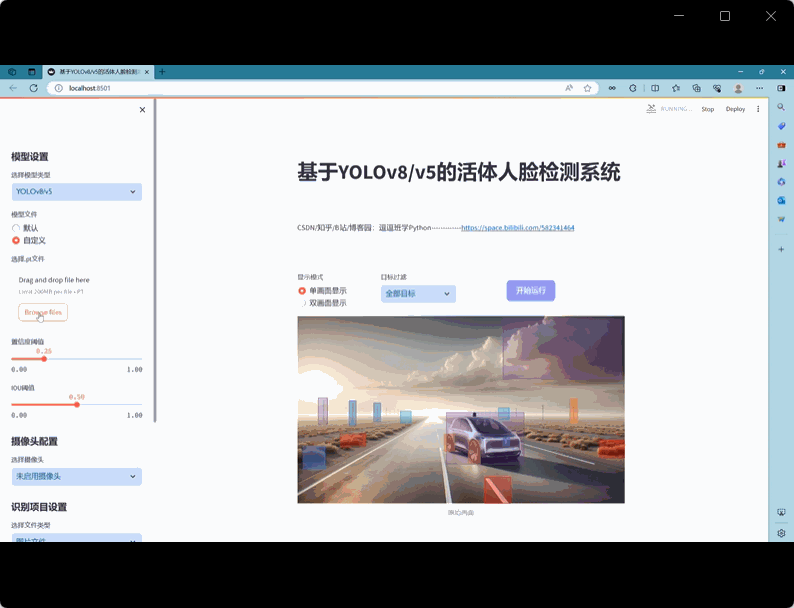The image size is (794, 608).
Task: Adjust the 置信度阈值 slider handle
Action: [x=44, y=359]
